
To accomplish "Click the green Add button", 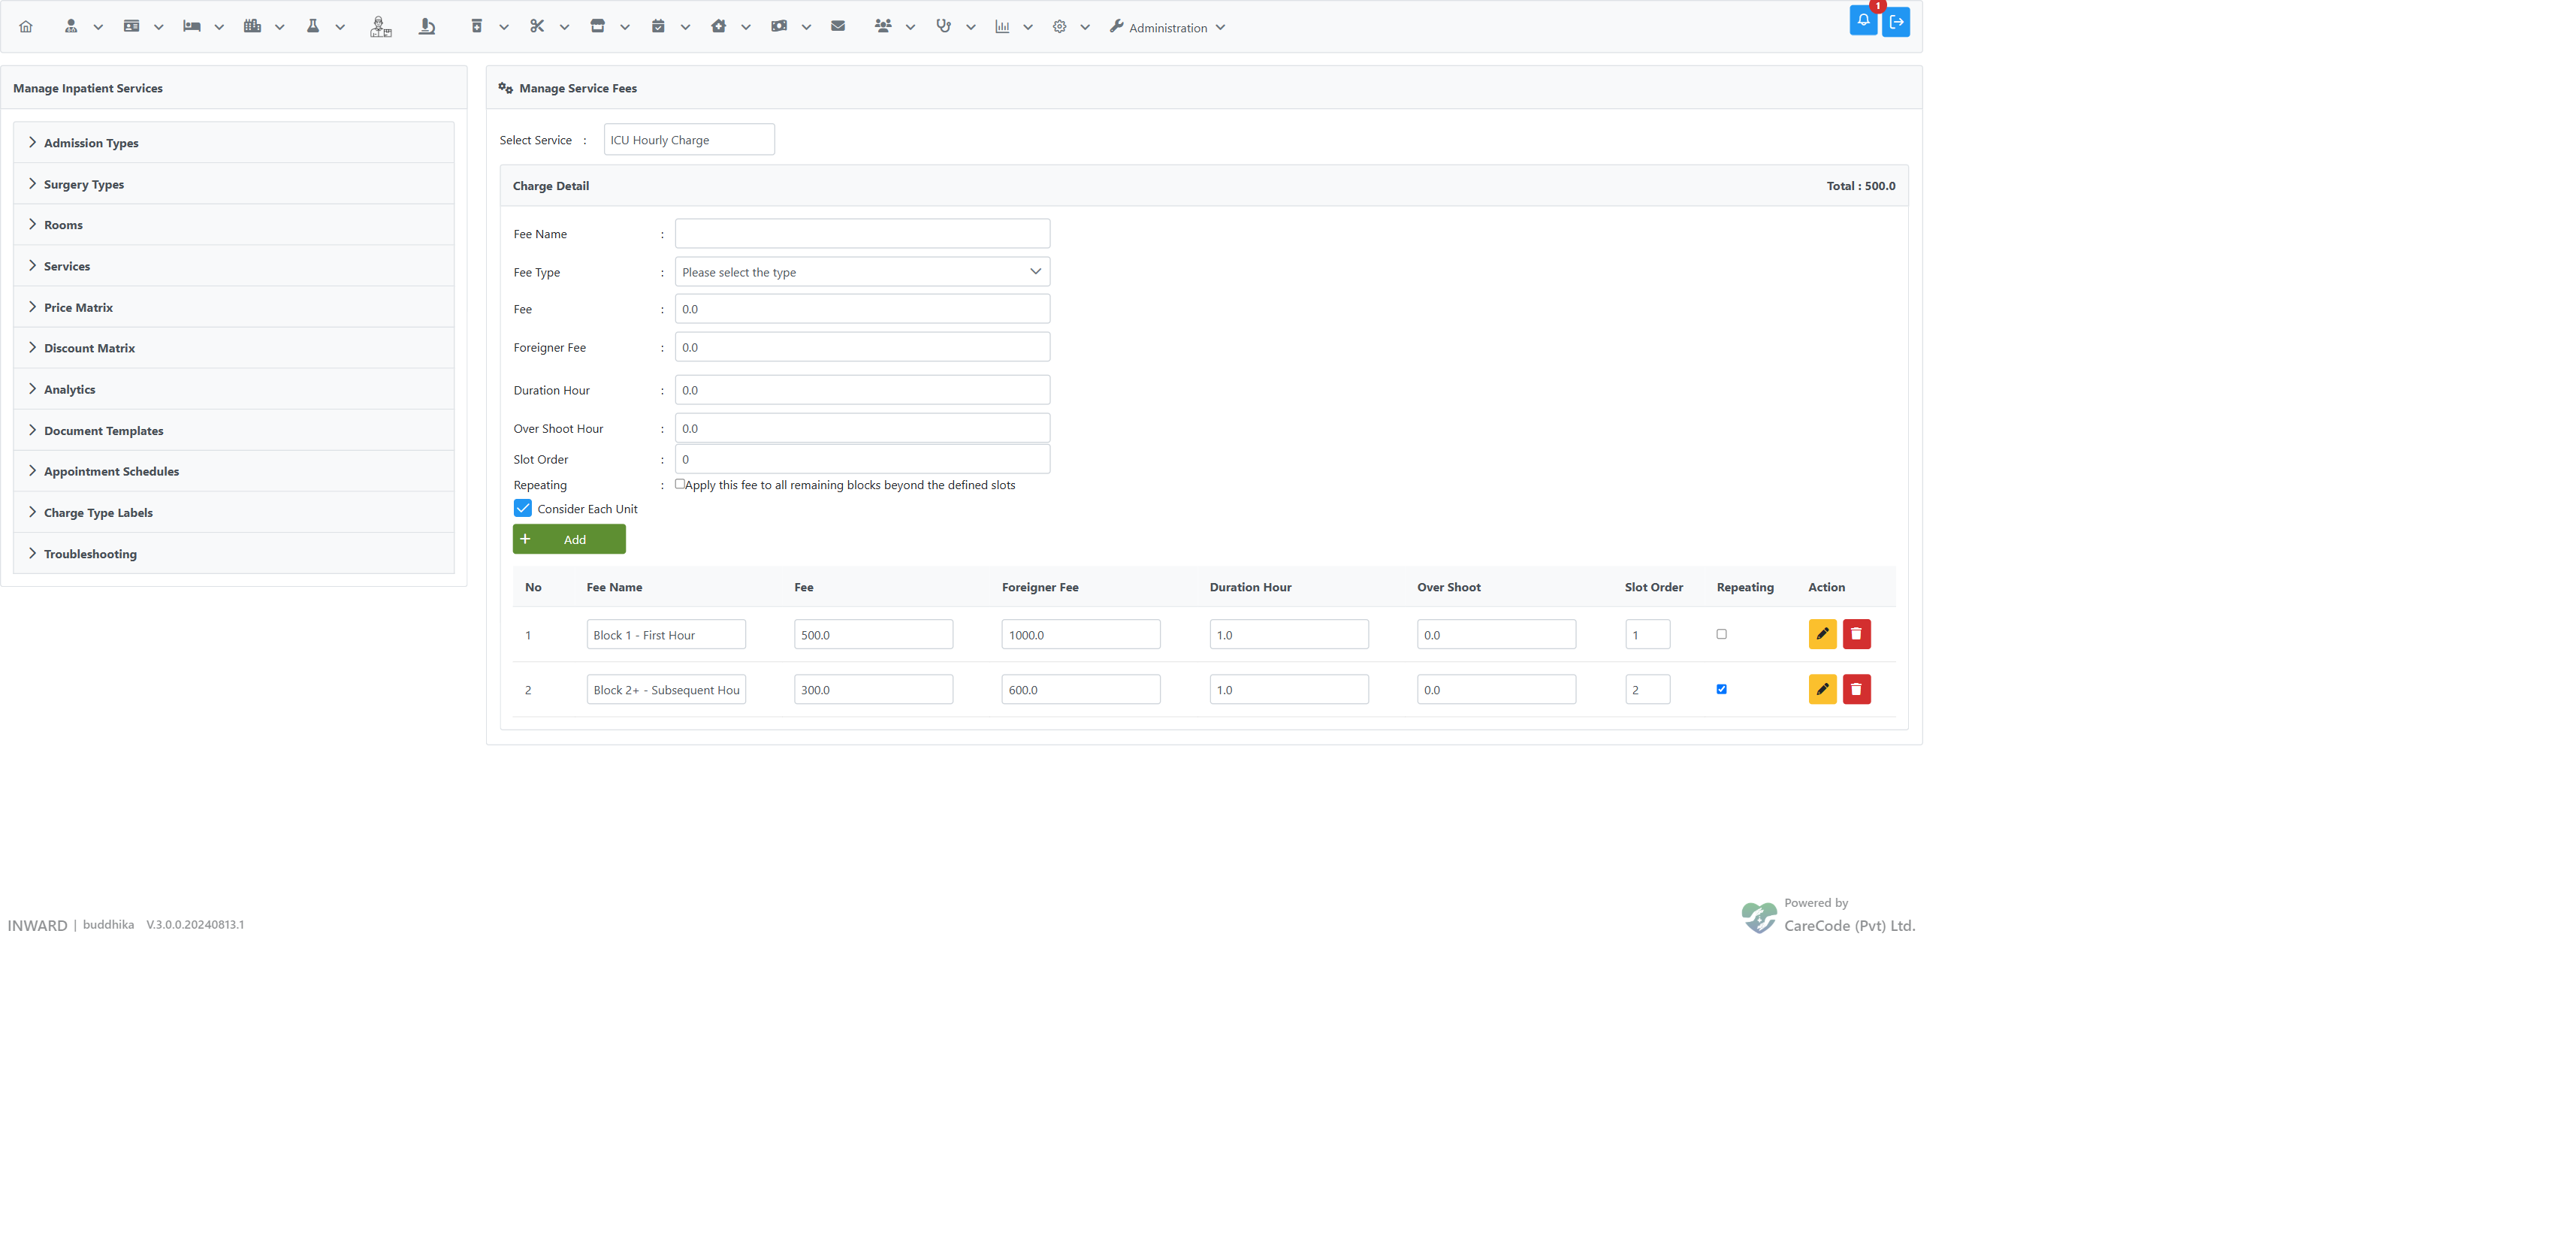I will click(x=569, y=539).
